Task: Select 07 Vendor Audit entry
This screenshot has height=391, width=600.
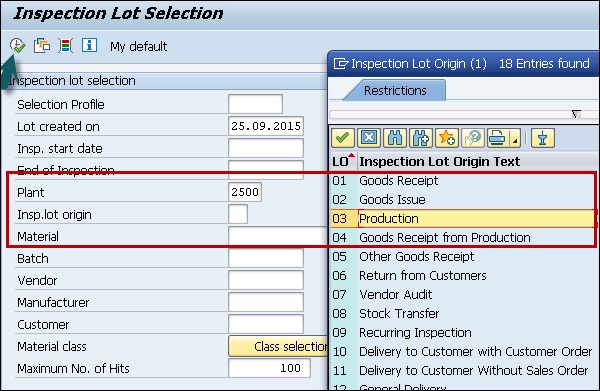Action: tap(464, 295)
